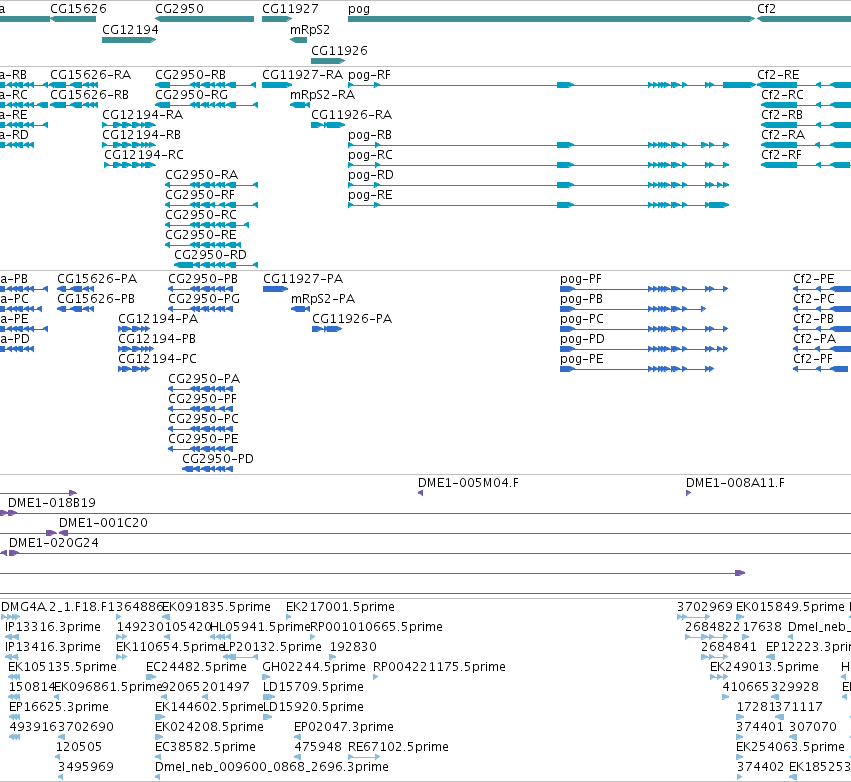Select protein pog-PF
Viewport: 851px width, 782px height.
(644, 289)
